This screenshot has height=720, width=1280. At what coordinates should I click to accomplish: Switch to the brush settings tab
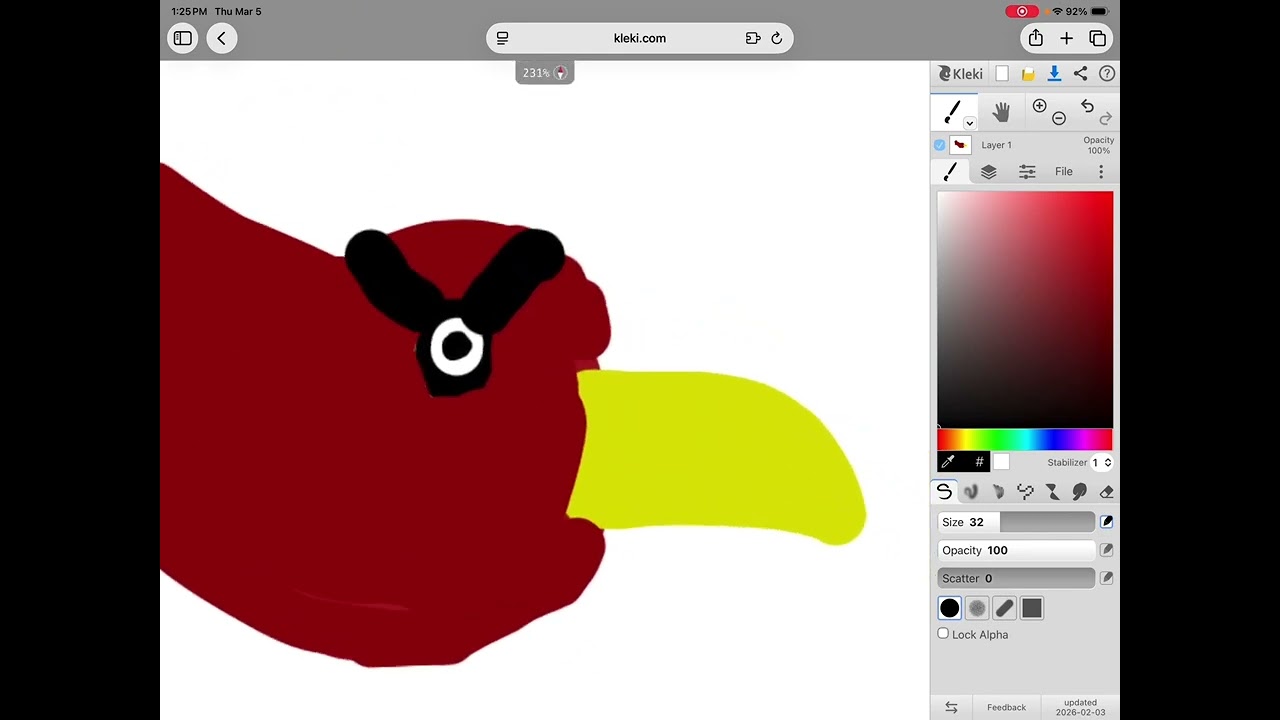950,172
